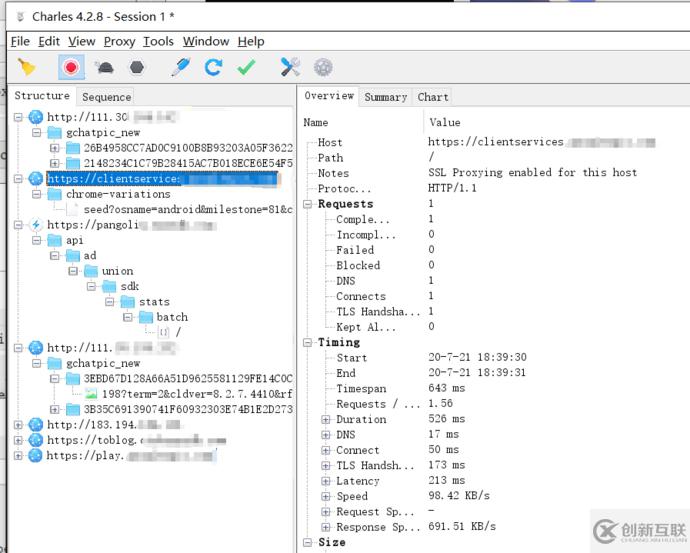This screenshot has height=553, width=690.
Task: Click the Value column header
Action: click(x=445, y=123)
